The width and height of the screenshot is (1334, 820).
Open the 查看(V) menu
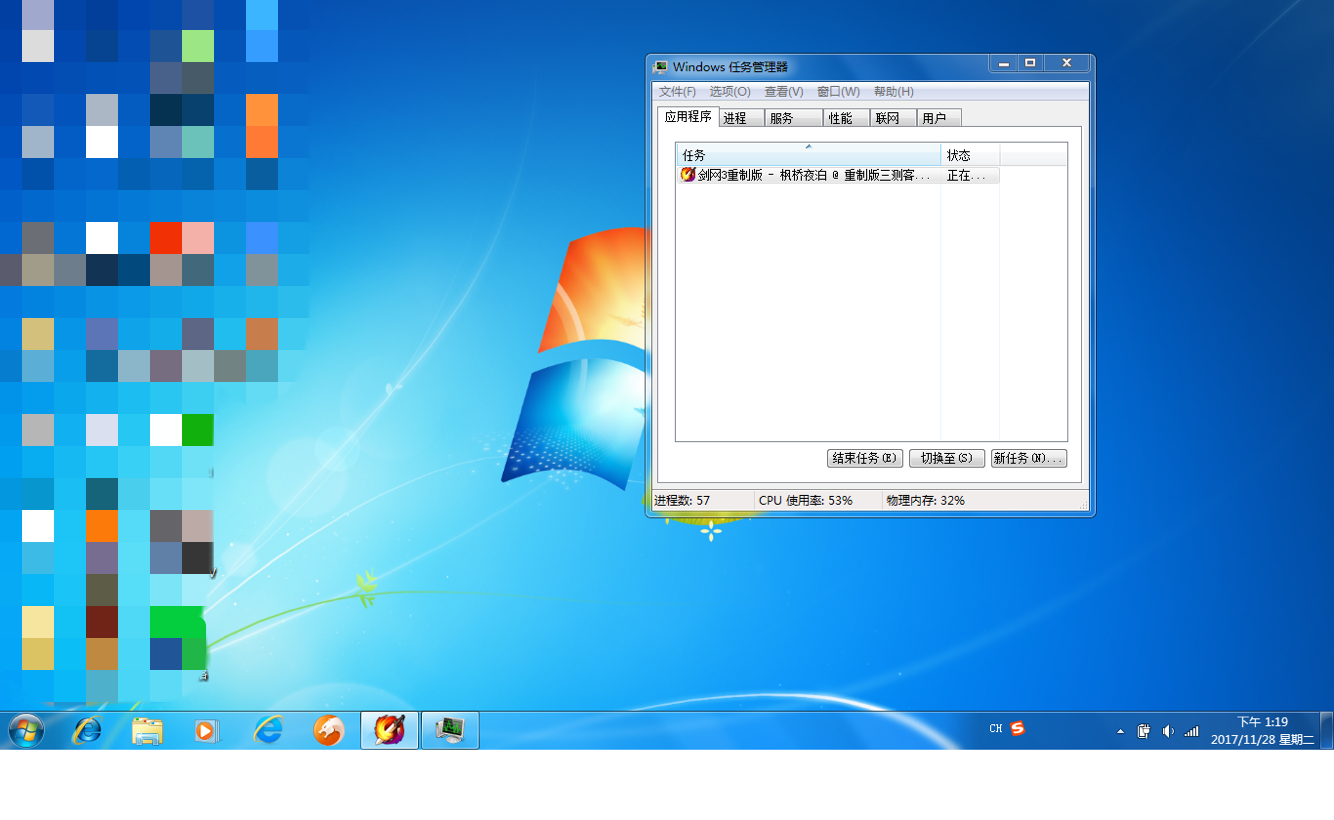click(784, 92)
